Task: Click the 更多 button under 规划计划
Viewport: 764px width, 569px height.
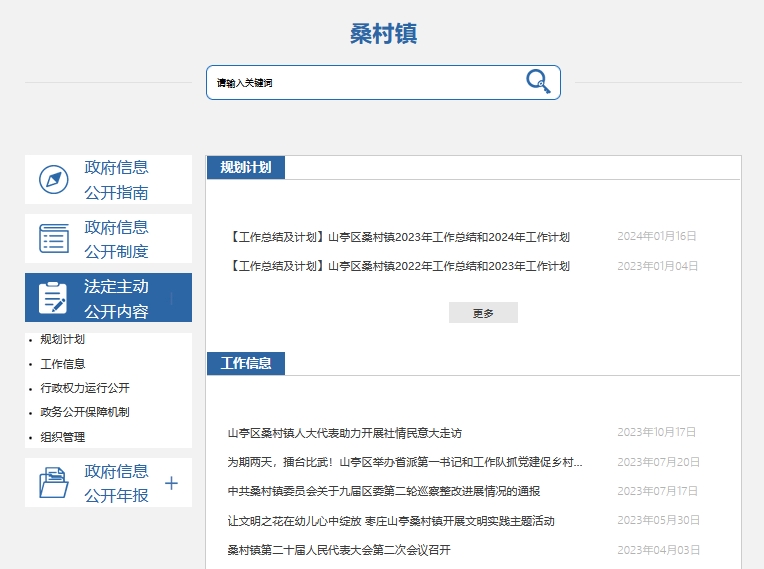Action: pyautogui.click(x=483, y=313)
